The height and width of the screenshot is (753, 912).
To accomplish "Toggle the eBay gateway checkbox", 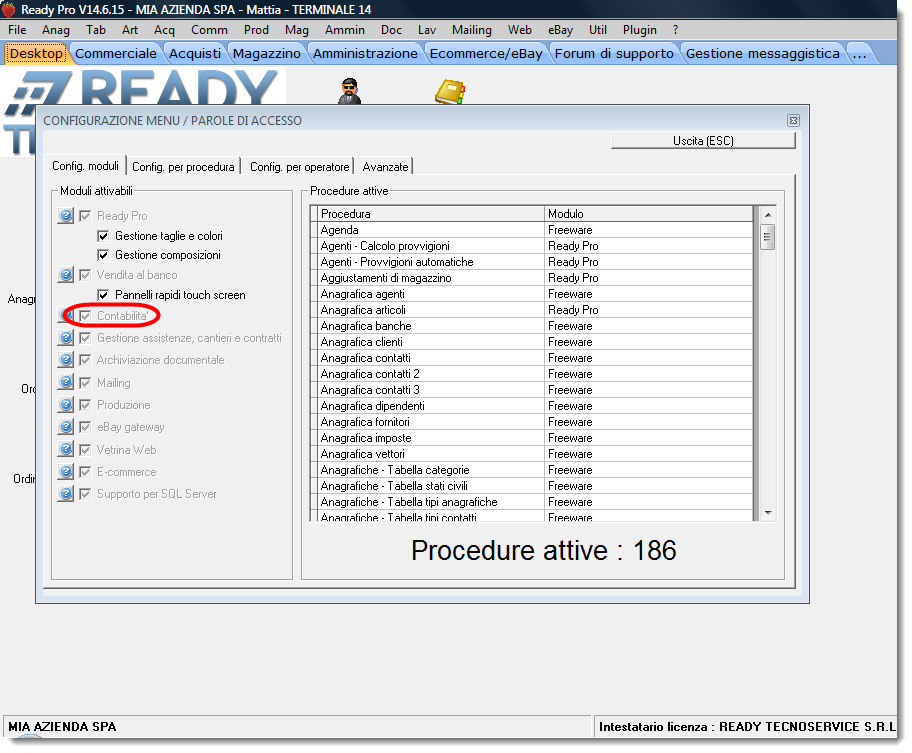I will click(85, 427).
